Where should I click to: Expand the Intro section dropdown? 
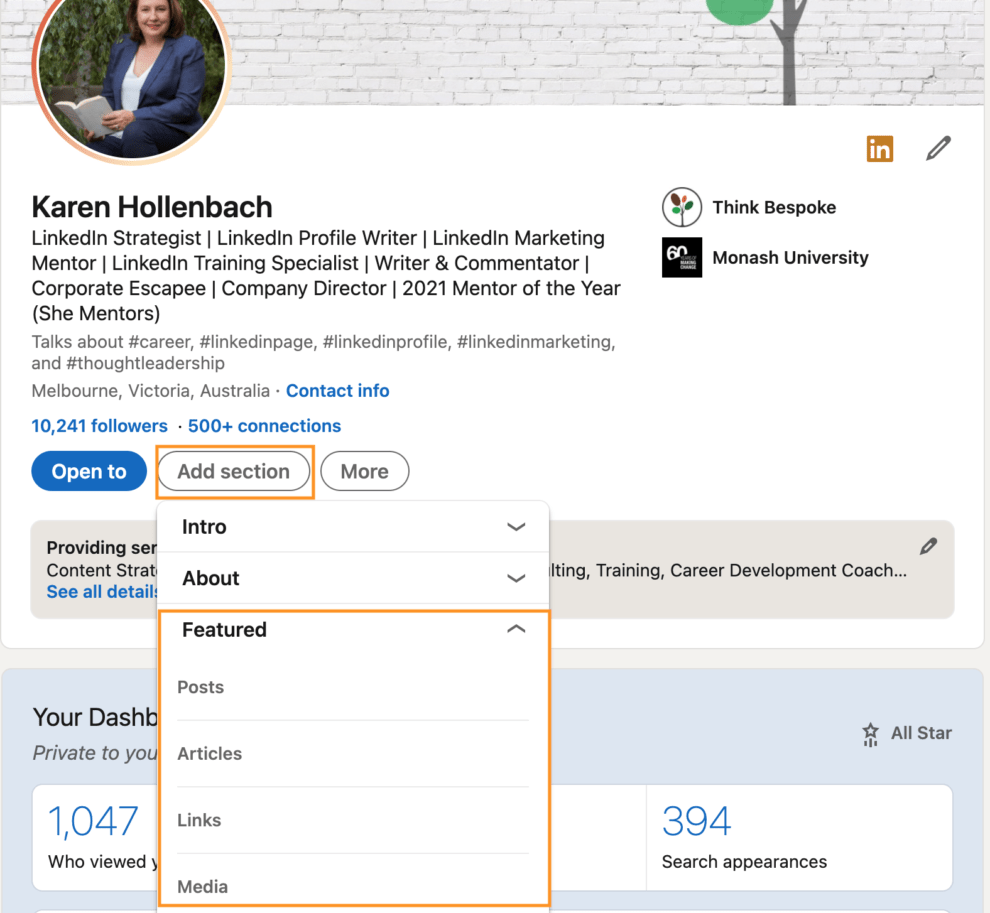click(516, 526)
